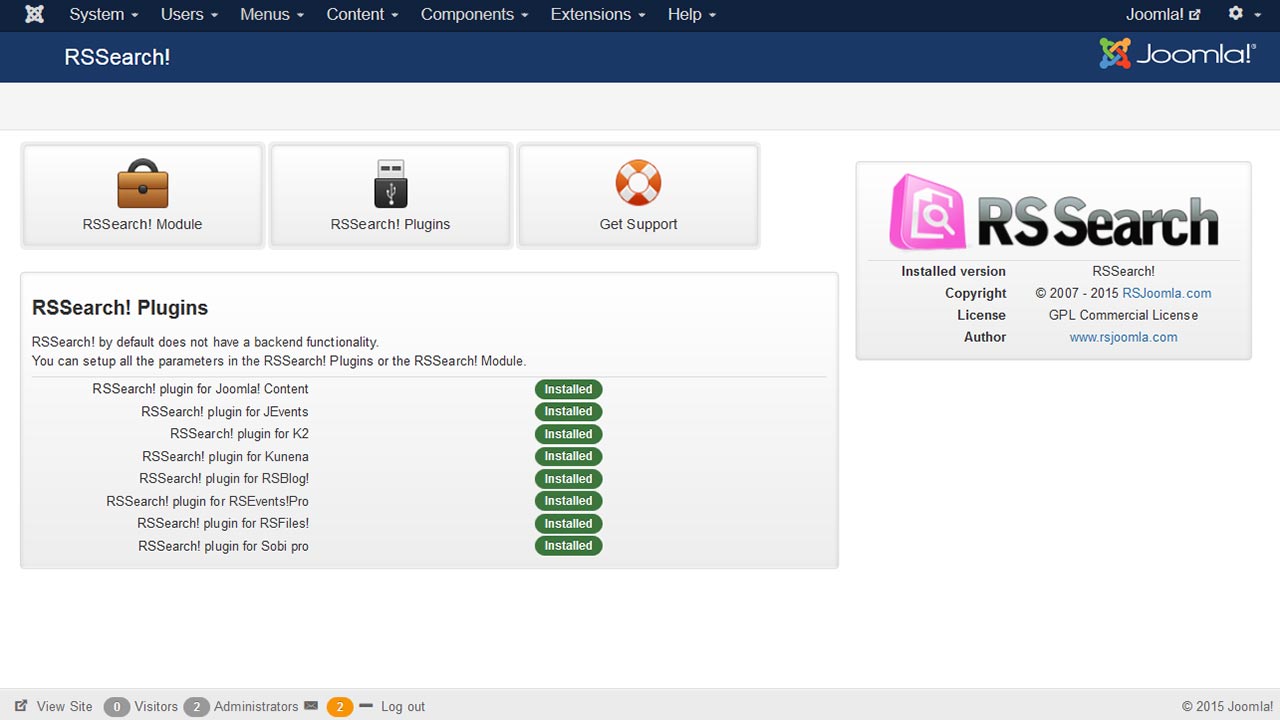Click Installed badge for Kunena plugin
The image size is (1280, 720).
point(568,456)
